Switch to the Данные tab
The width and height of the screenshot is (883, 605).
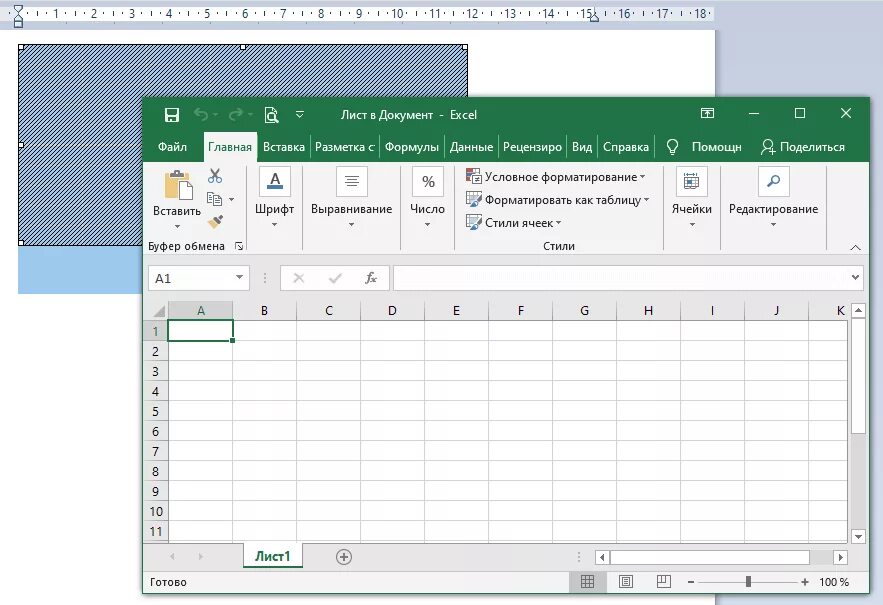(x=471, y=147)
